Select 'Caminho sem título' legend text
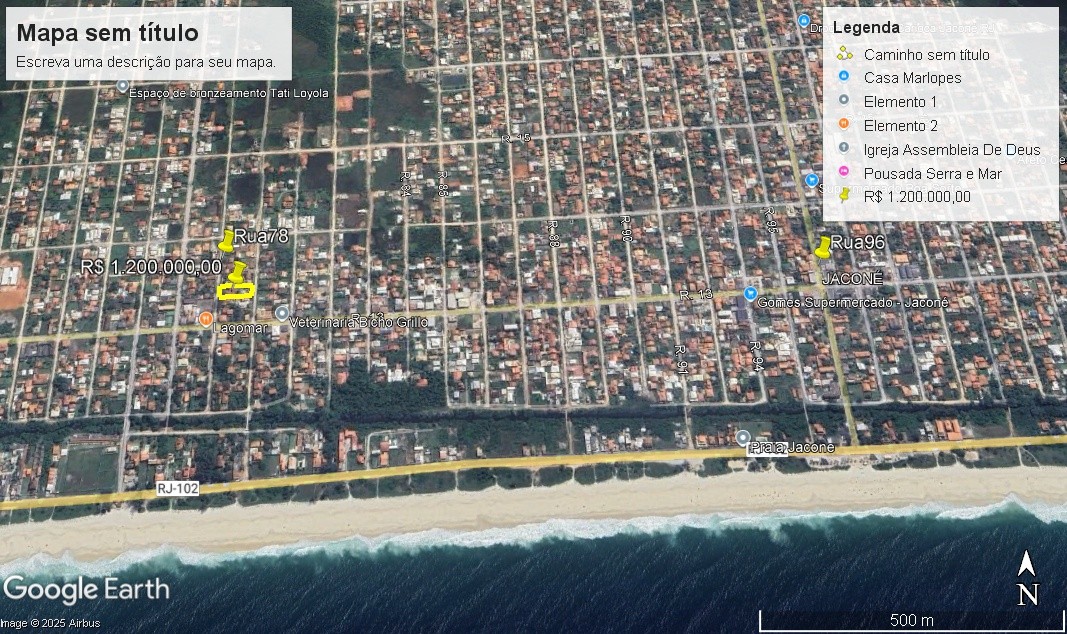 click(927, 54)
